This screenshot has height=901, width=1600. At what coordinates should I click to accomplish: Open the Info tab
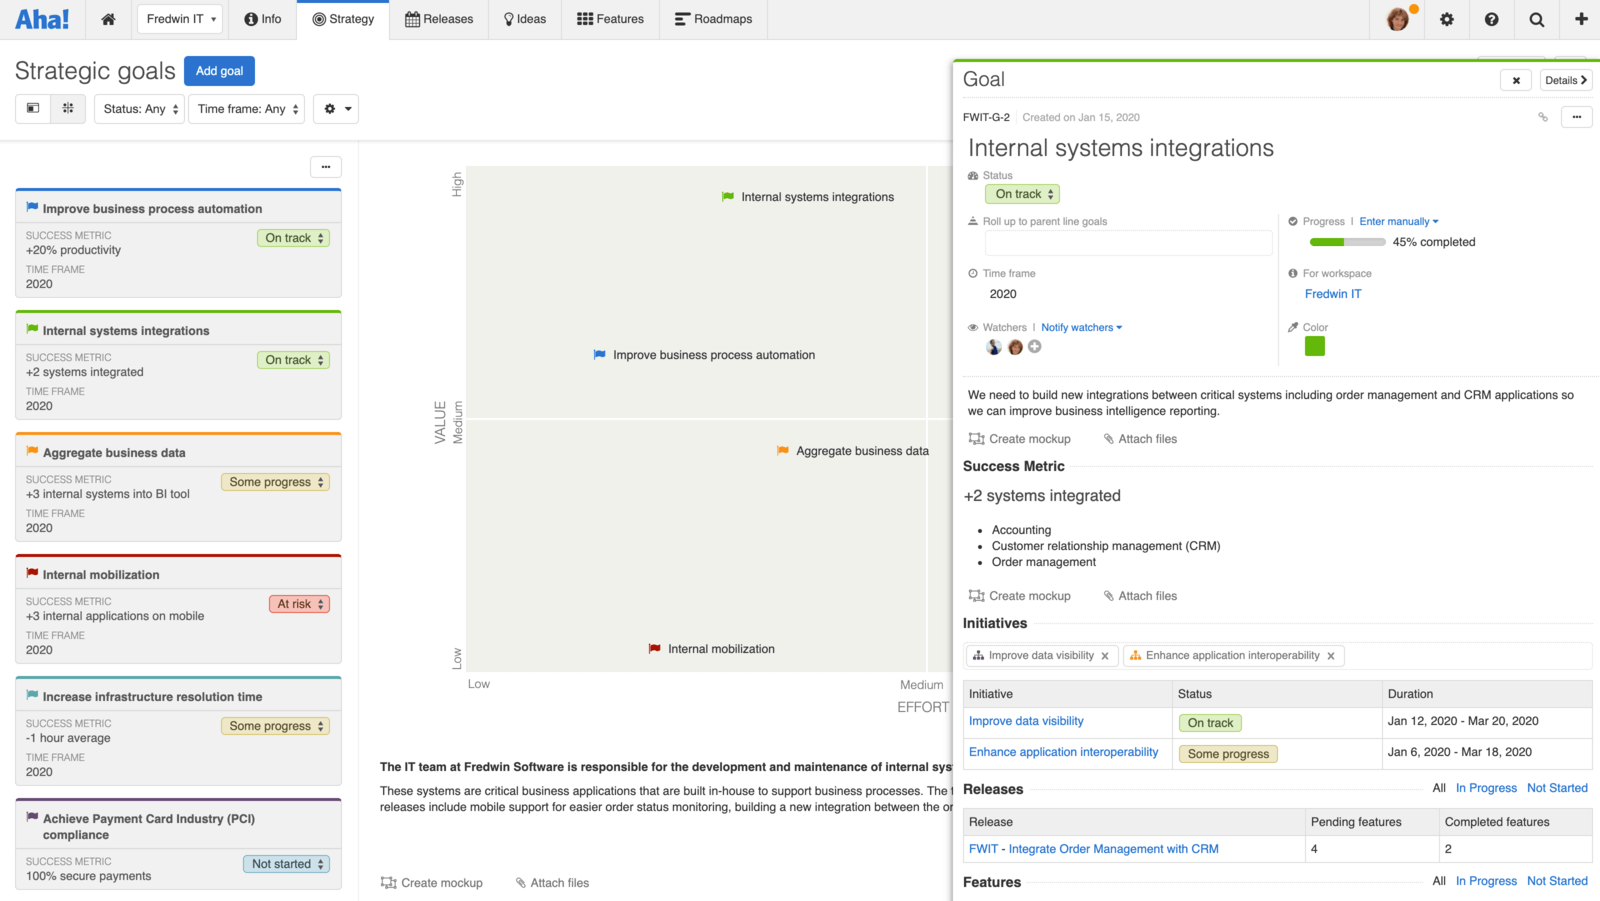pyautogui.click(x=263, y=19)
